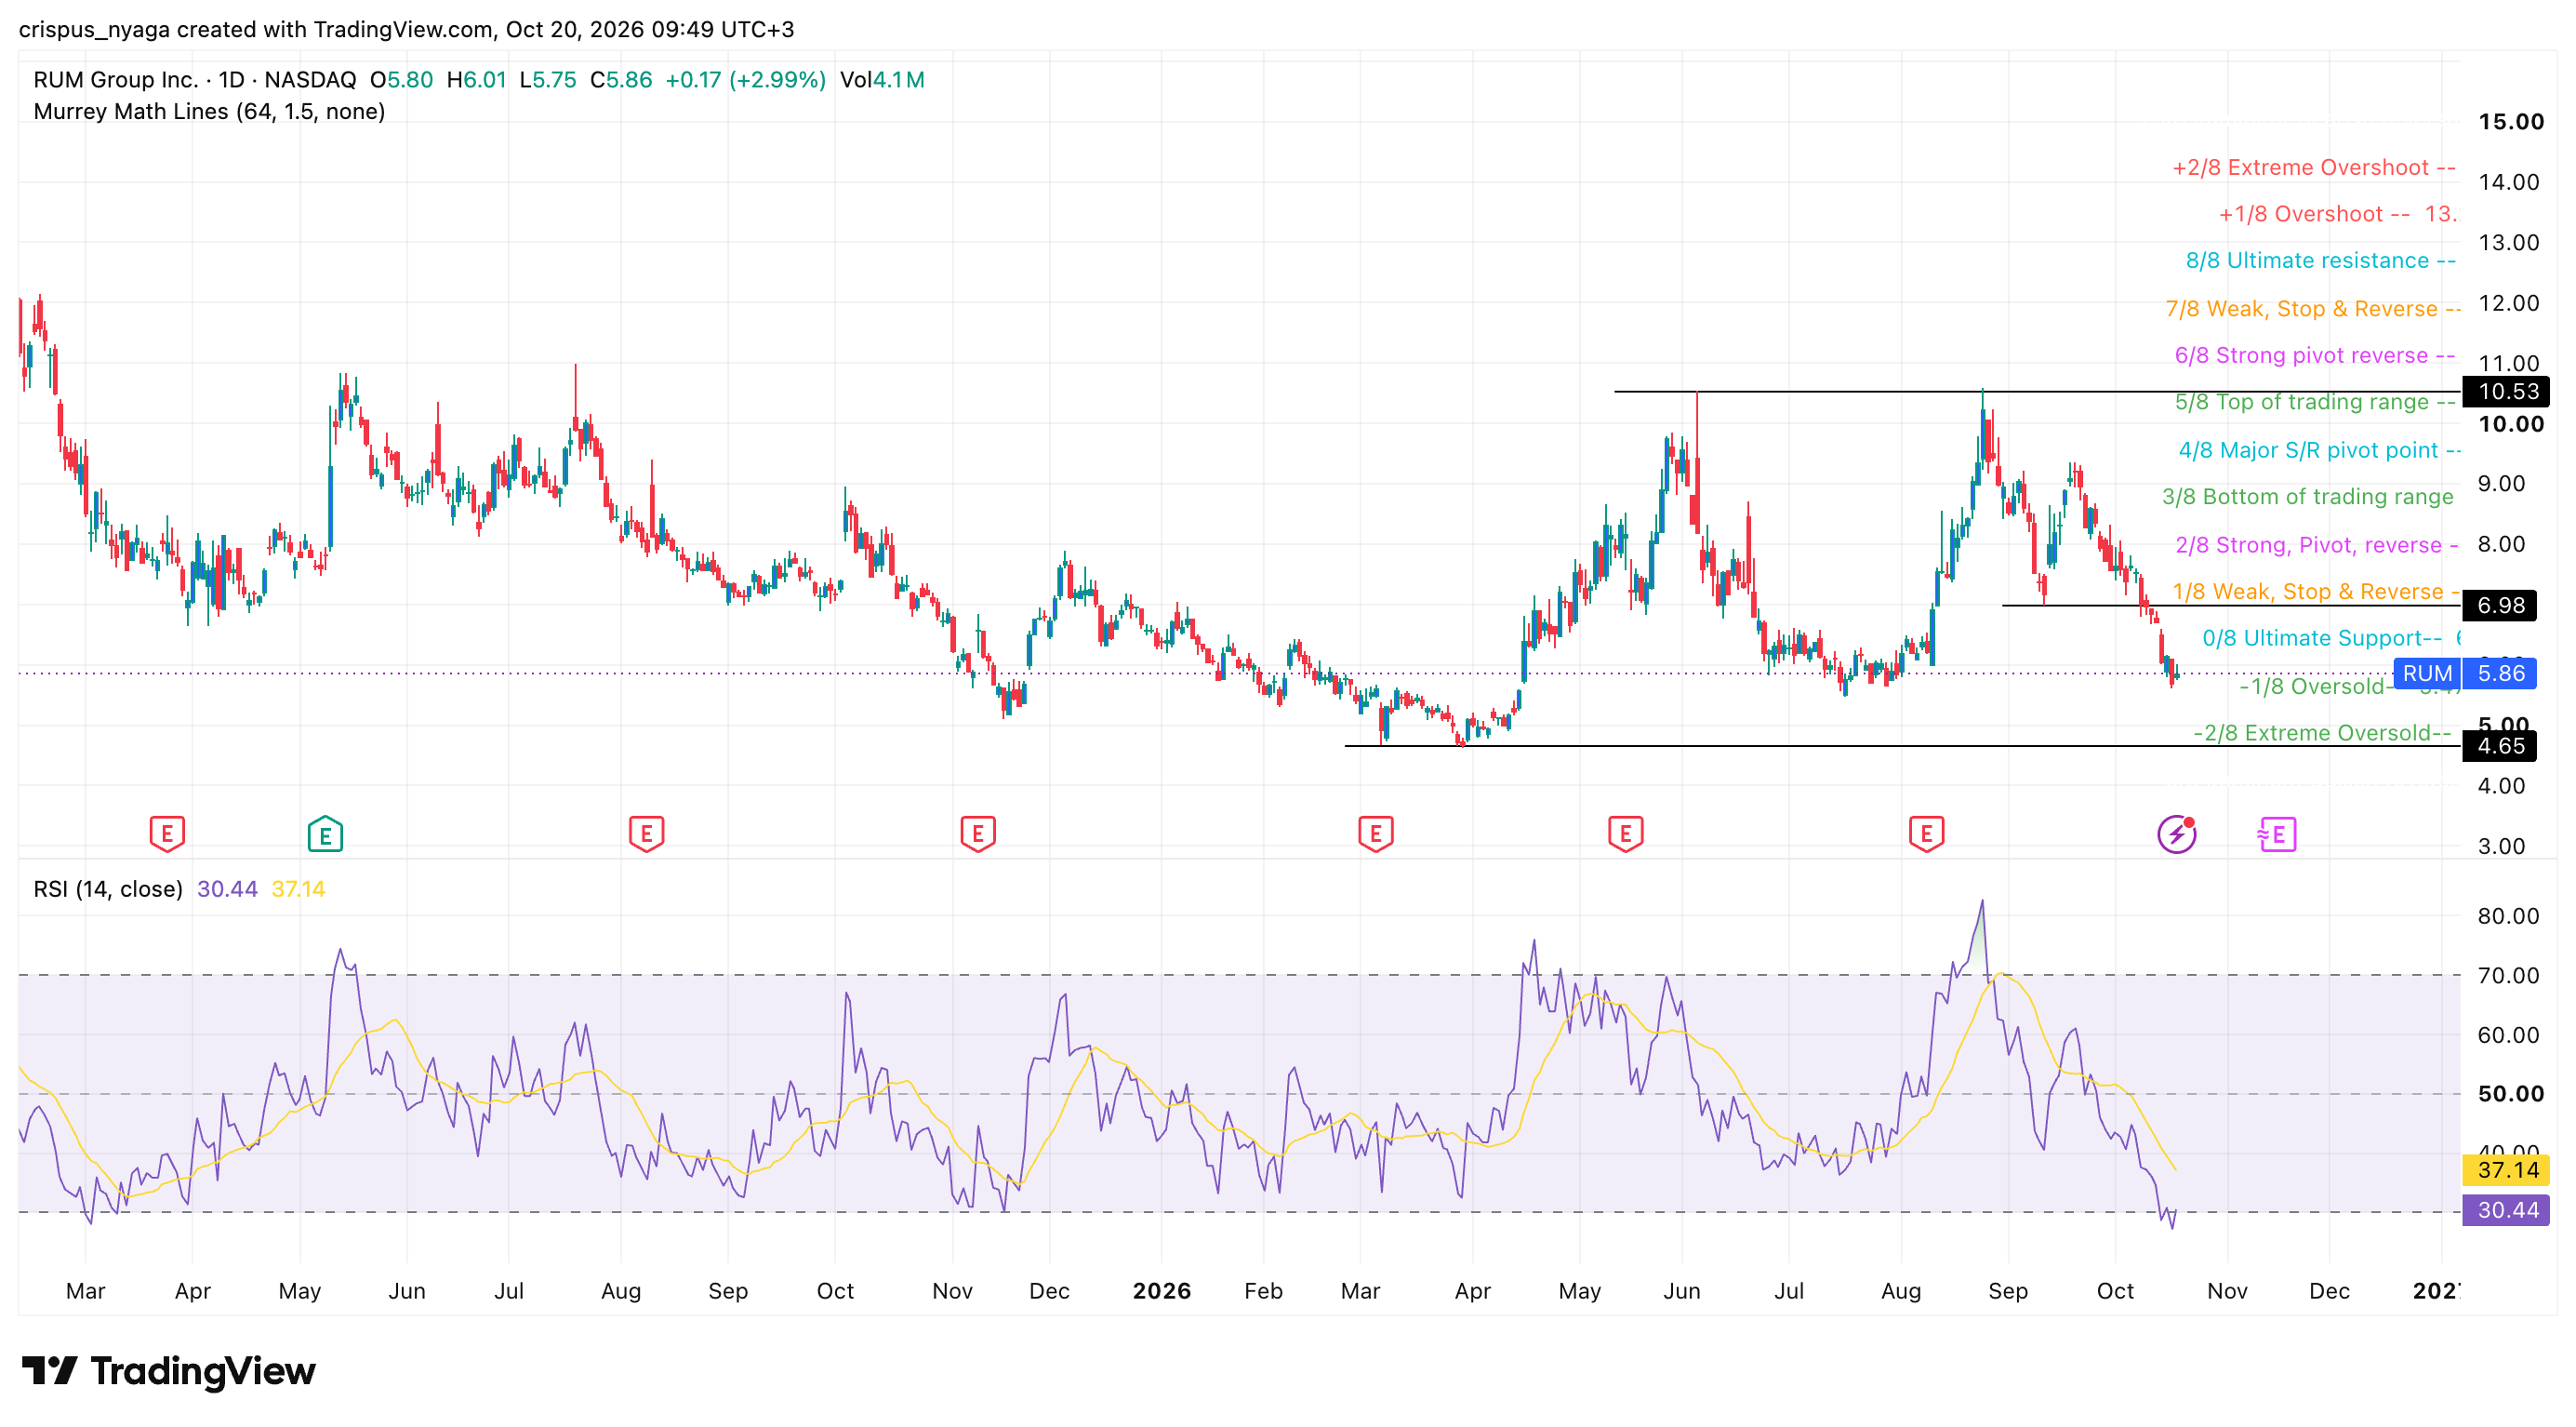Click the blue RUM 5.86 price tag

[x=2465, y=674]
